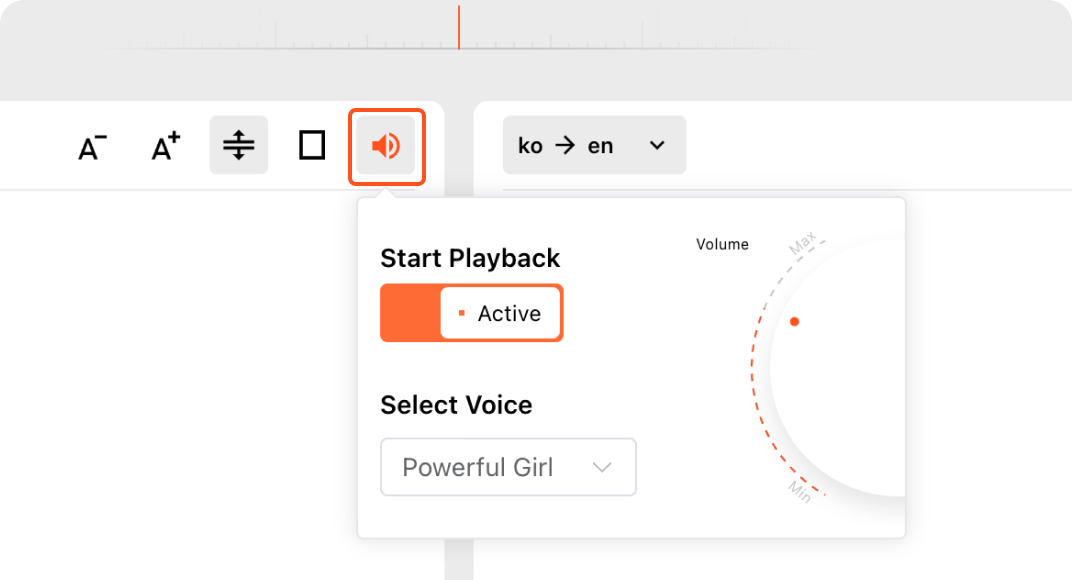Open the ko → en language dropdown
1072x580 pixels.
tap(594, 146)
